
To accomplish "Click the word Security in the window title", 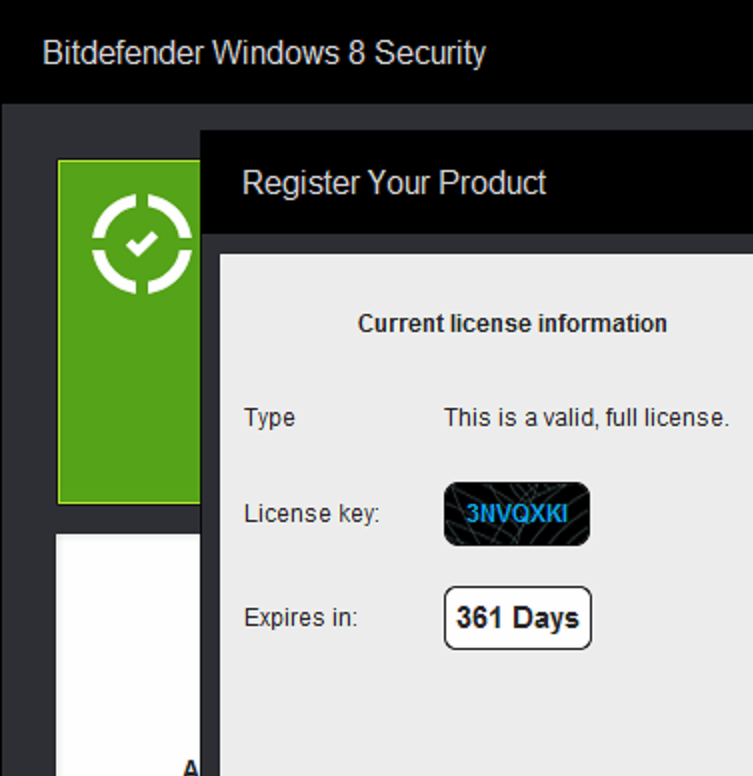I will tap(430, 53).
